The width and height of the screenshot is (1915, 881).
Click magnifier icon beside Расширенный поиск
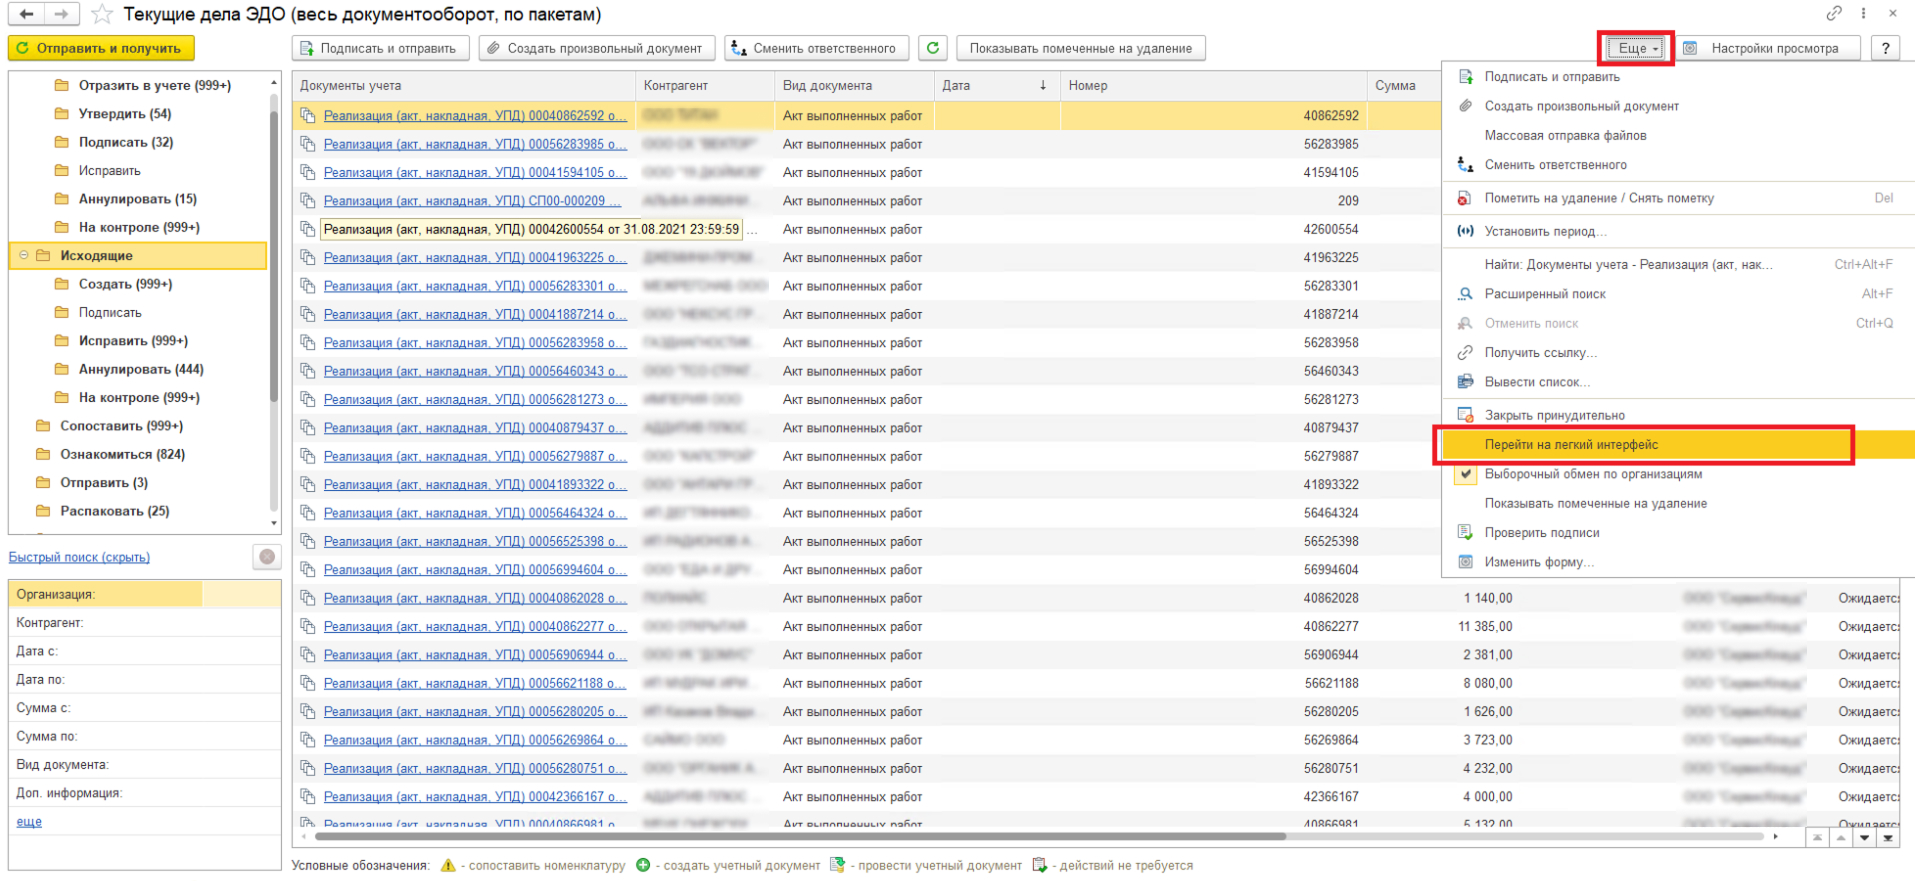click(x=1466, y=294)
